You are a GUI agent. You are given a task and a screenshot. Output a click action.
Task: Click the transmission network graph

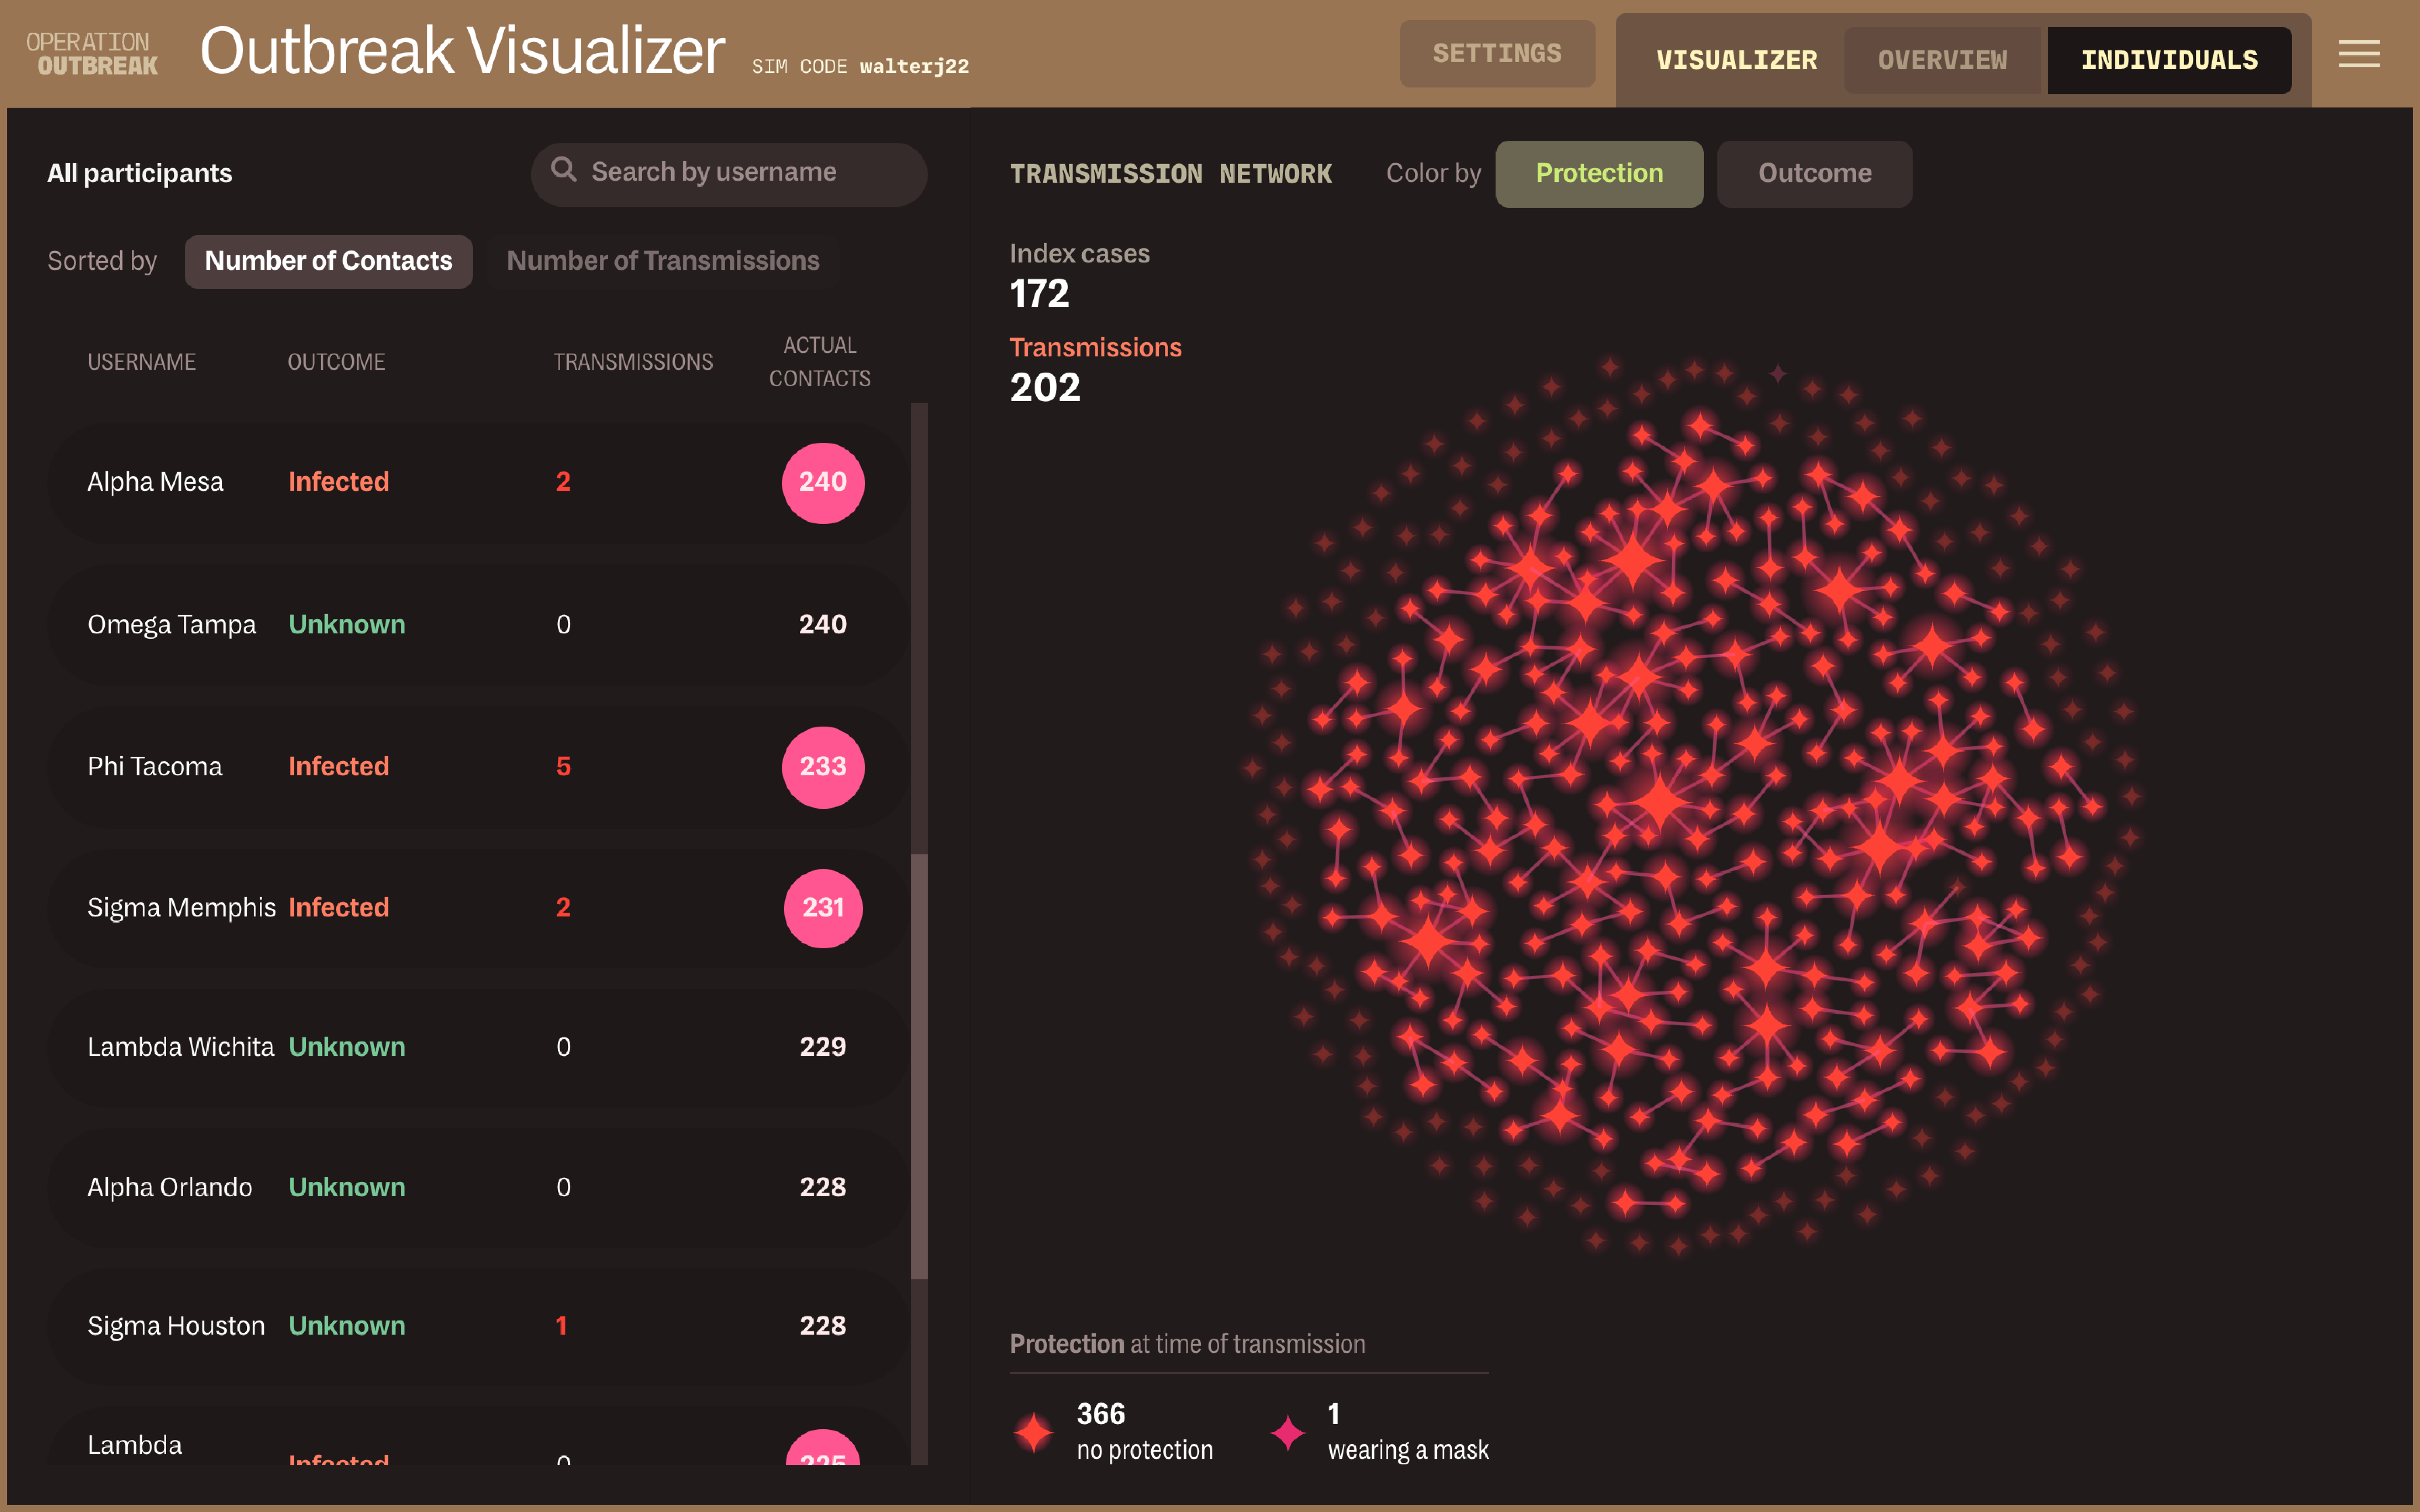pyautogui.click(x=1692, y=805)
